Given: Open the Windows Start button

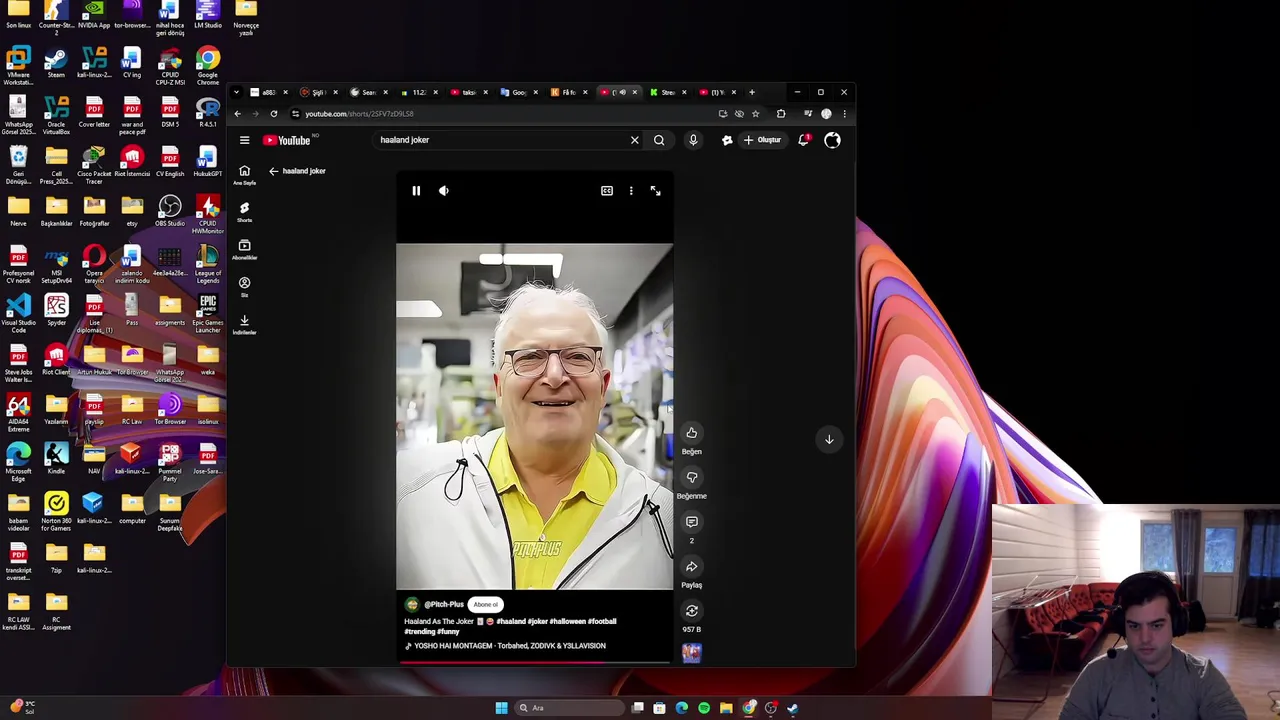Looking at the screenshot, I should coord(501,708).
